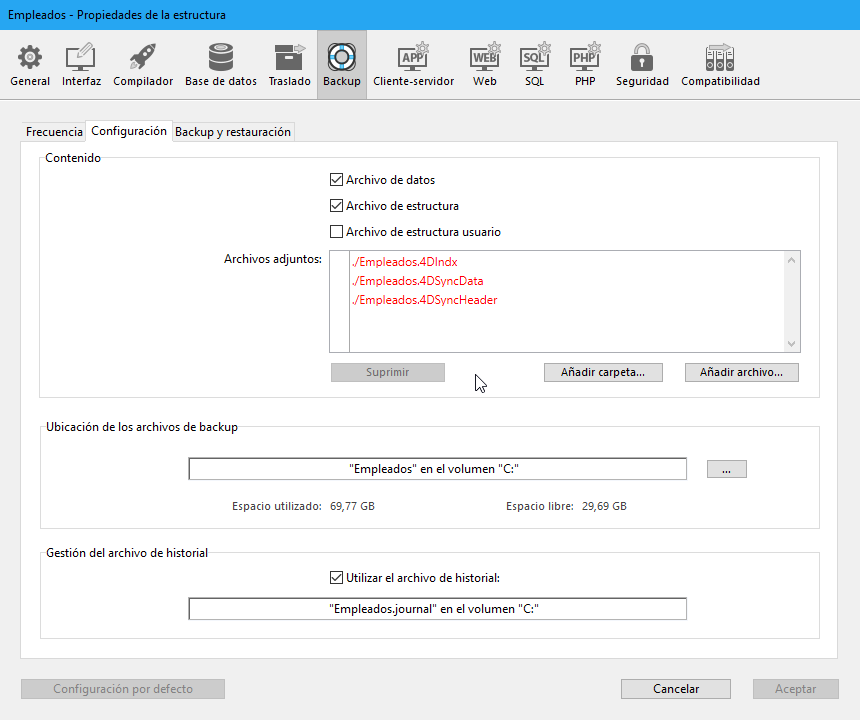Open Seguridad padlock settings
Image resolution: width=860 pixels, height=720 pixels.
click(x=642, y=65)
